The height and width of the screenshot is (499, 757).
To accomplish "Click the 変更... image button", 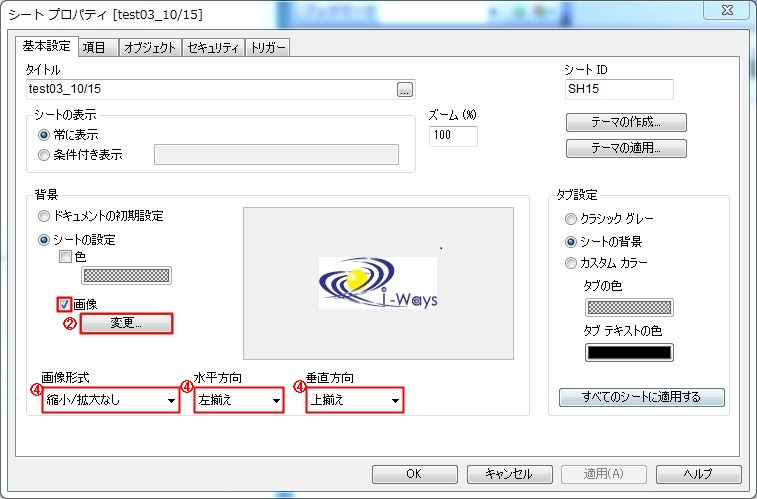I will 126,323.
